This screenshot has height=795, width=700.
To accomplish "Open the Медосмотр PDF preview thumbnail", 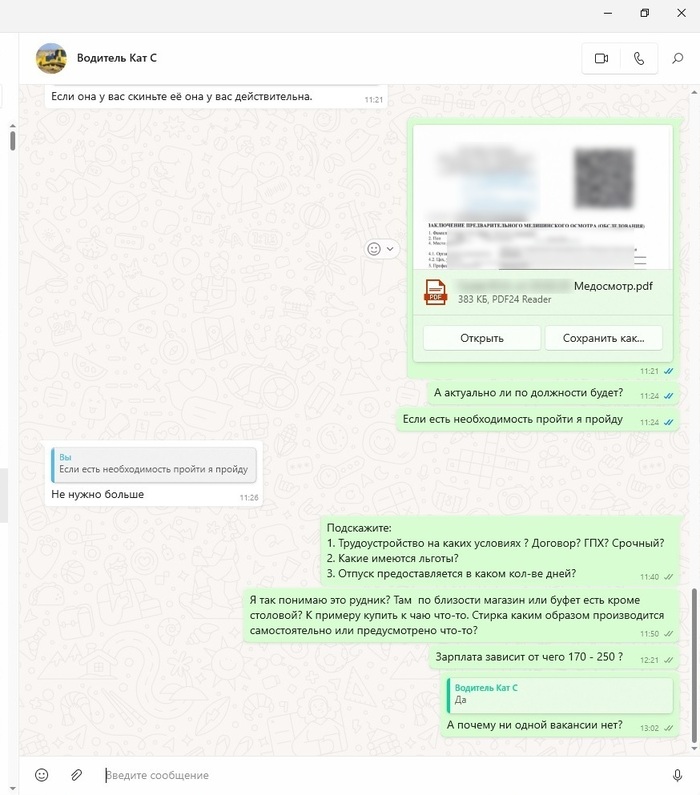I will [x=543, y=197].
